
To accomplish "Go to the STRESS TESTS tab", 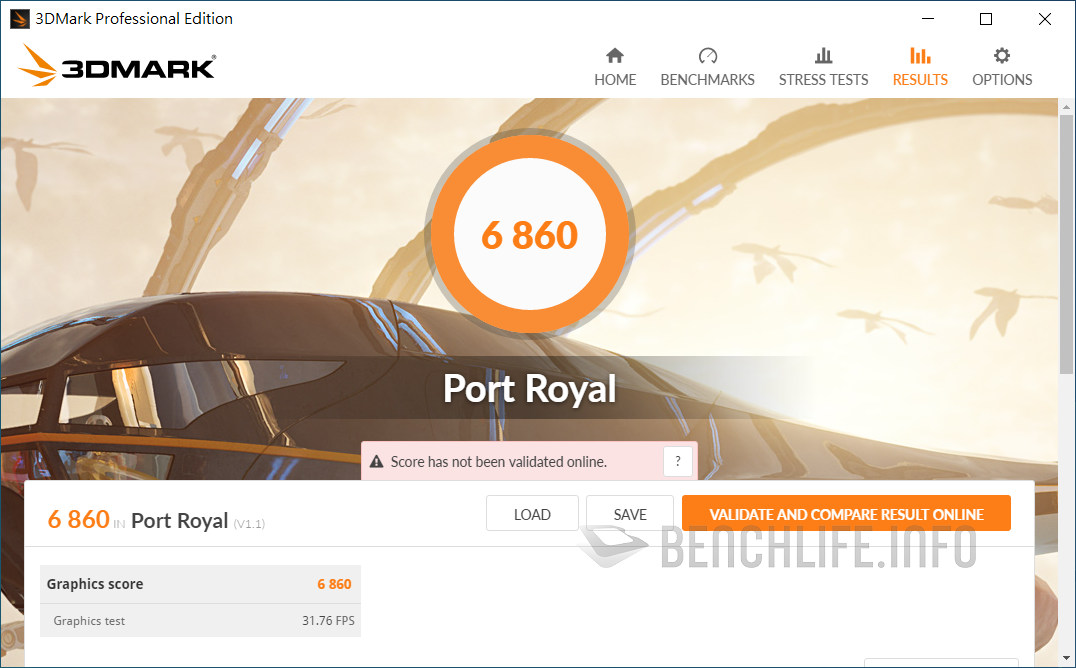I will point(823,80).
